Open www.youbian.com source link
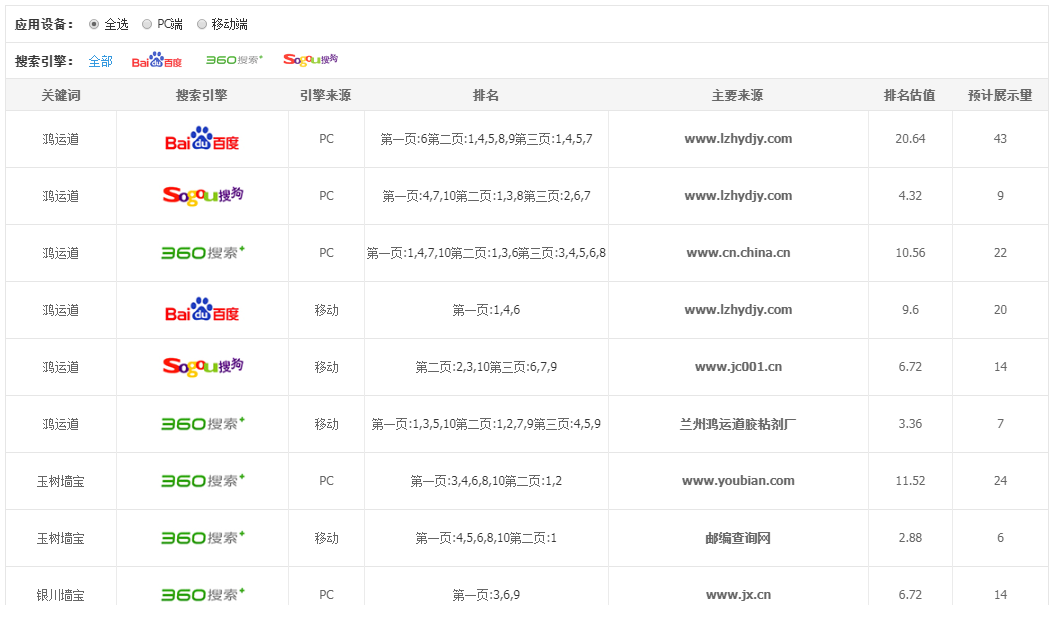Screen dimensions: 1053x621 tap(738, 481)
